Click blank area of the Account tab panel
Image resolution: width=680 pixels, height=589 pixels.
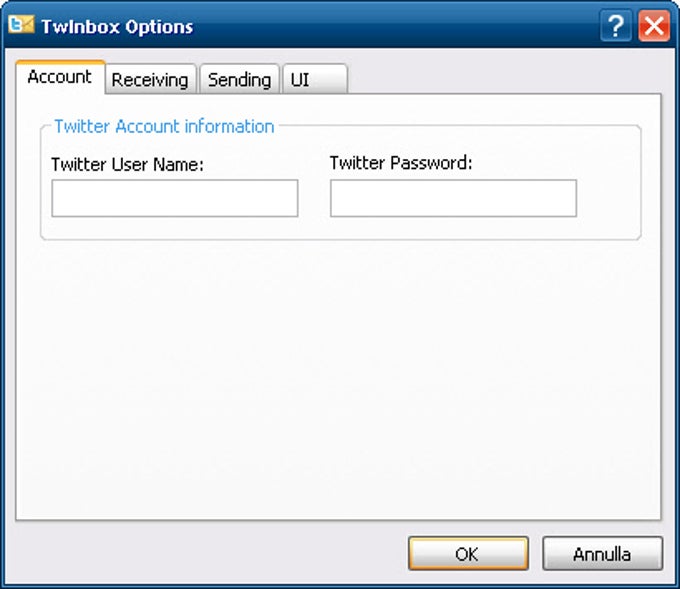[x=338, y=377]
